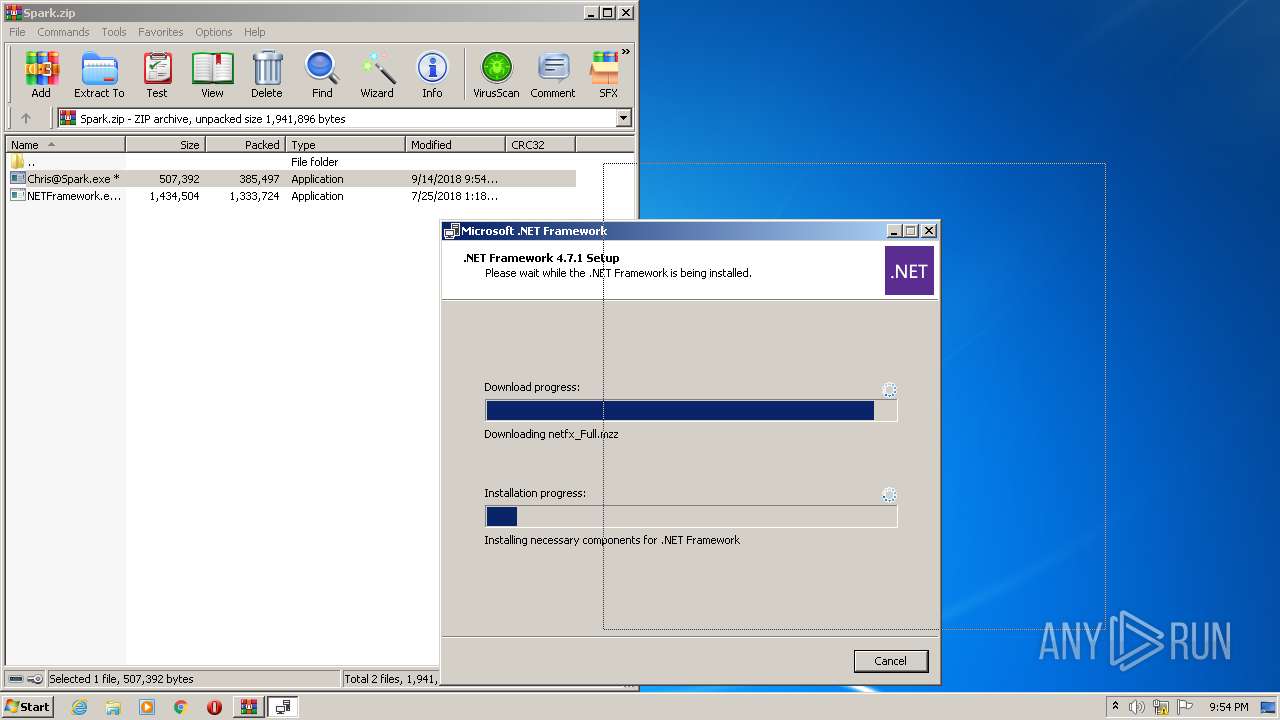The width and height of the screenshot is (1280, 720).
Task: Click the .NET purple logo
Action: [x=909, y=271]
